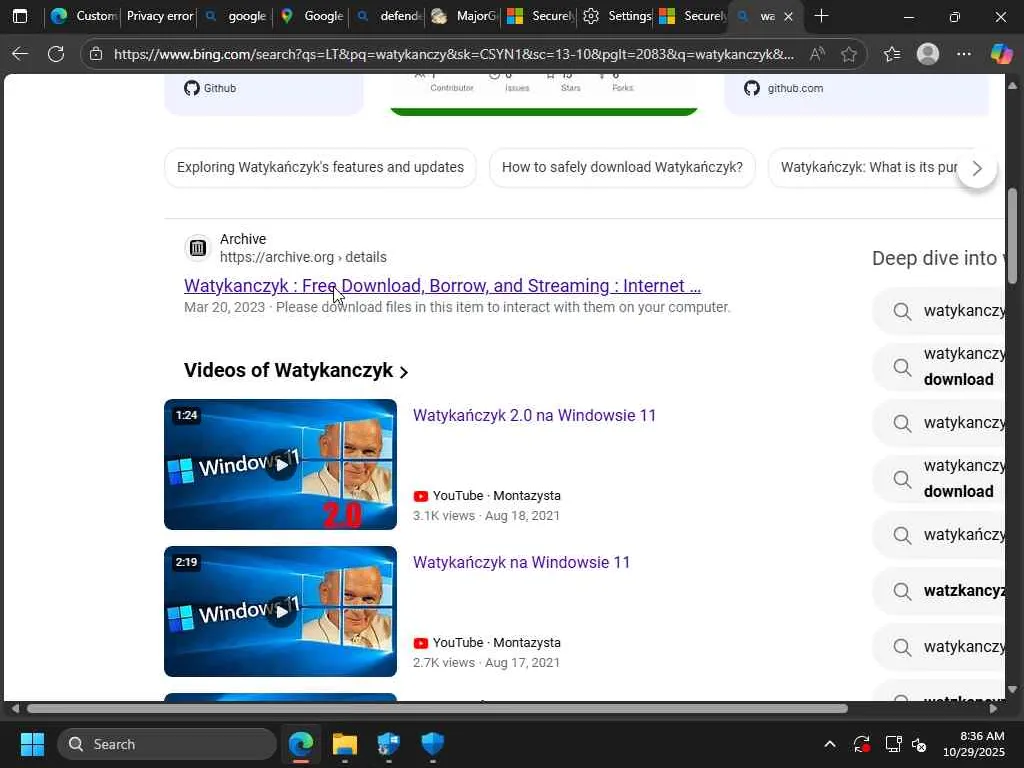Select the first watykanczy related search
1024x768 pixels.
[939, 311]
